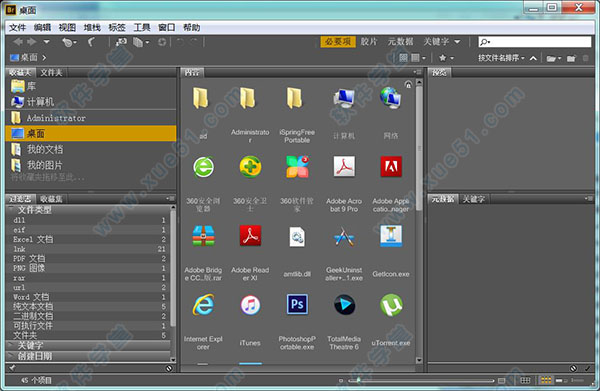This screenshot has width=600, height=391.
Task: Go forward with the right arrow
Action: [32, 42]
